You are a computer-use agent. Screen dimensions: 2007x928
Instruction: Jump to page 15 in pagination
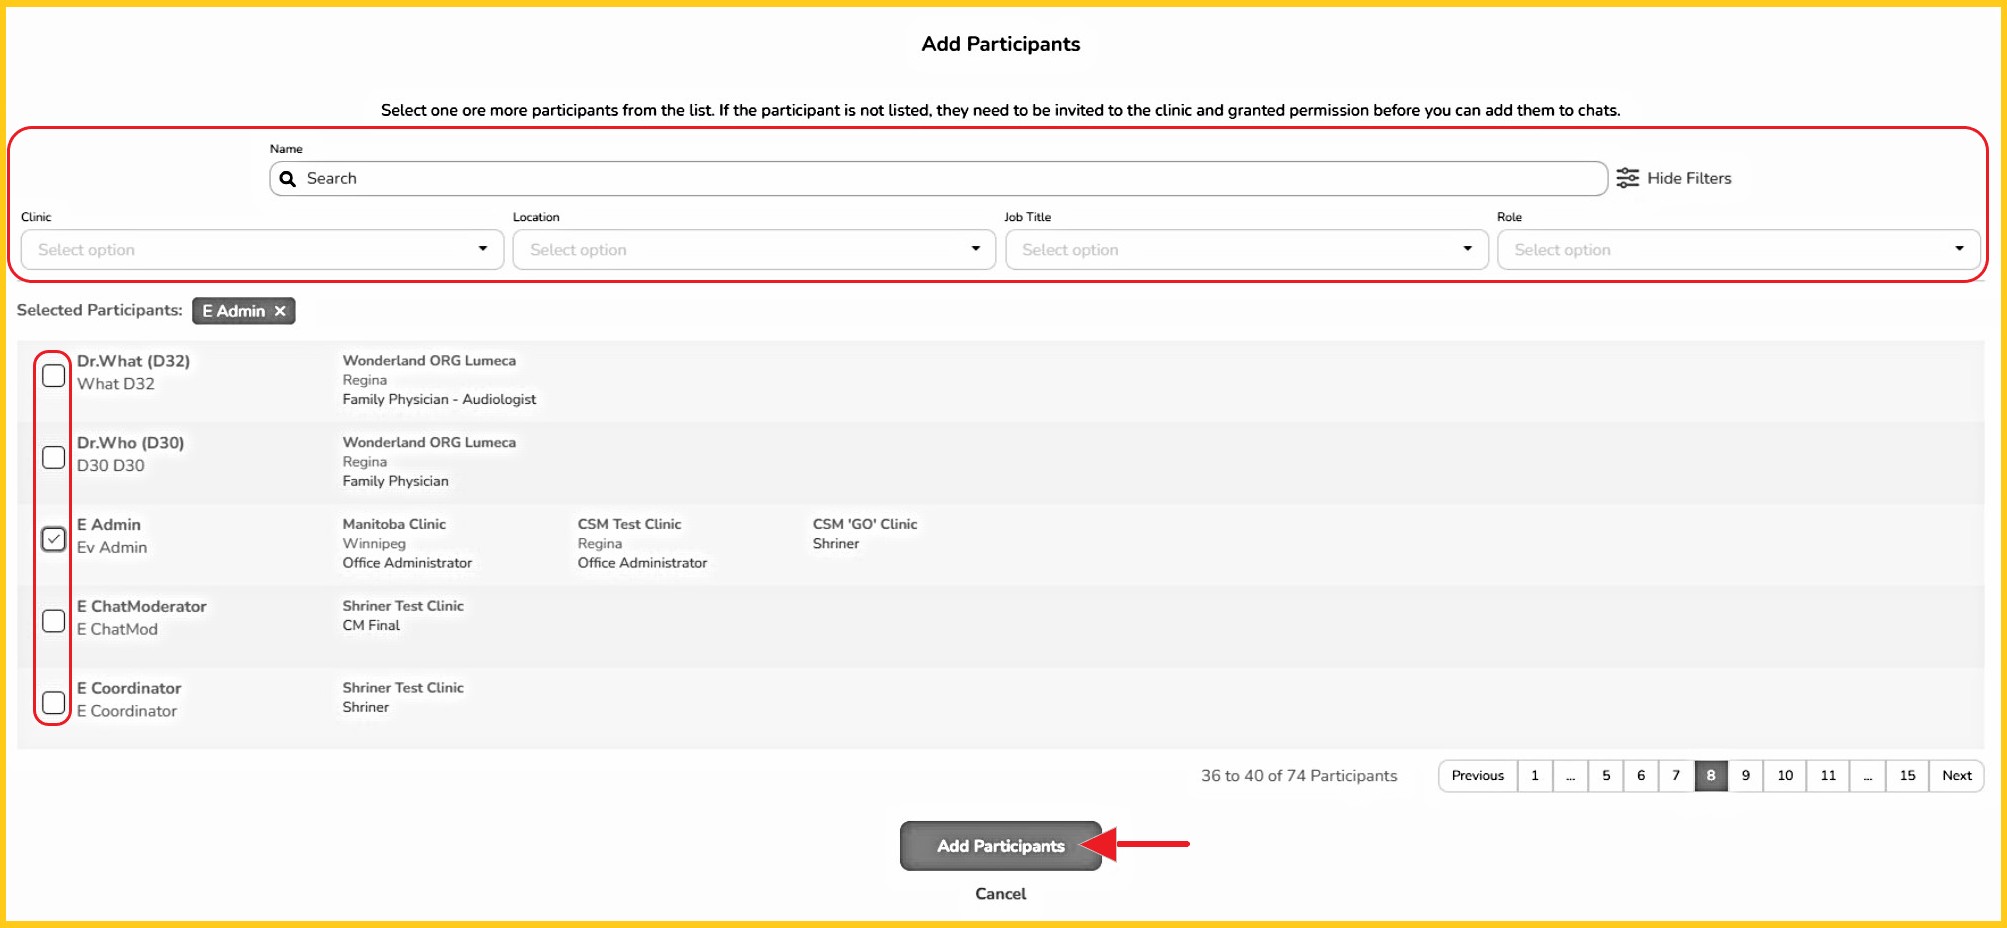[x=1907, y=776]
